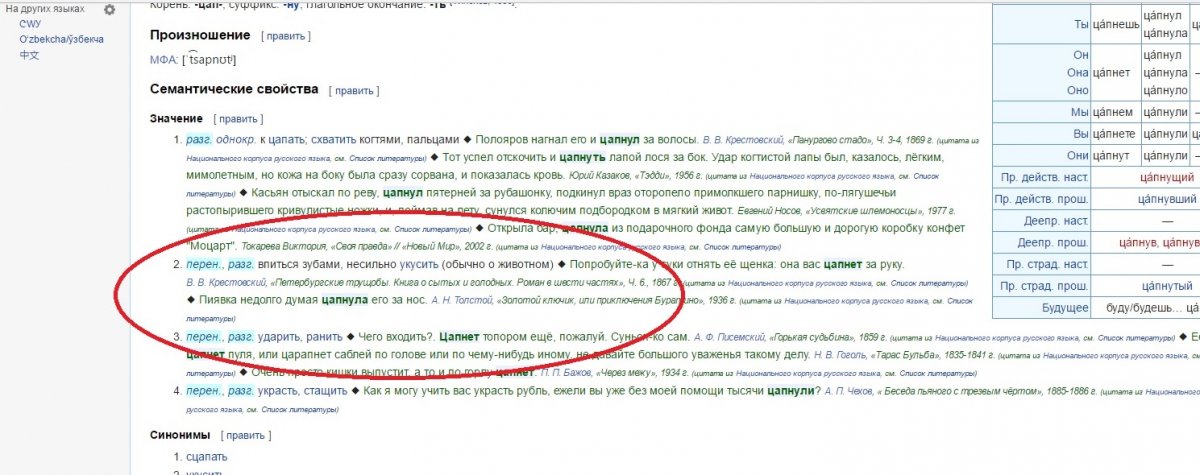Edit the Произношение section via править
Screen dimensions: 1200x475
(286, 36)
